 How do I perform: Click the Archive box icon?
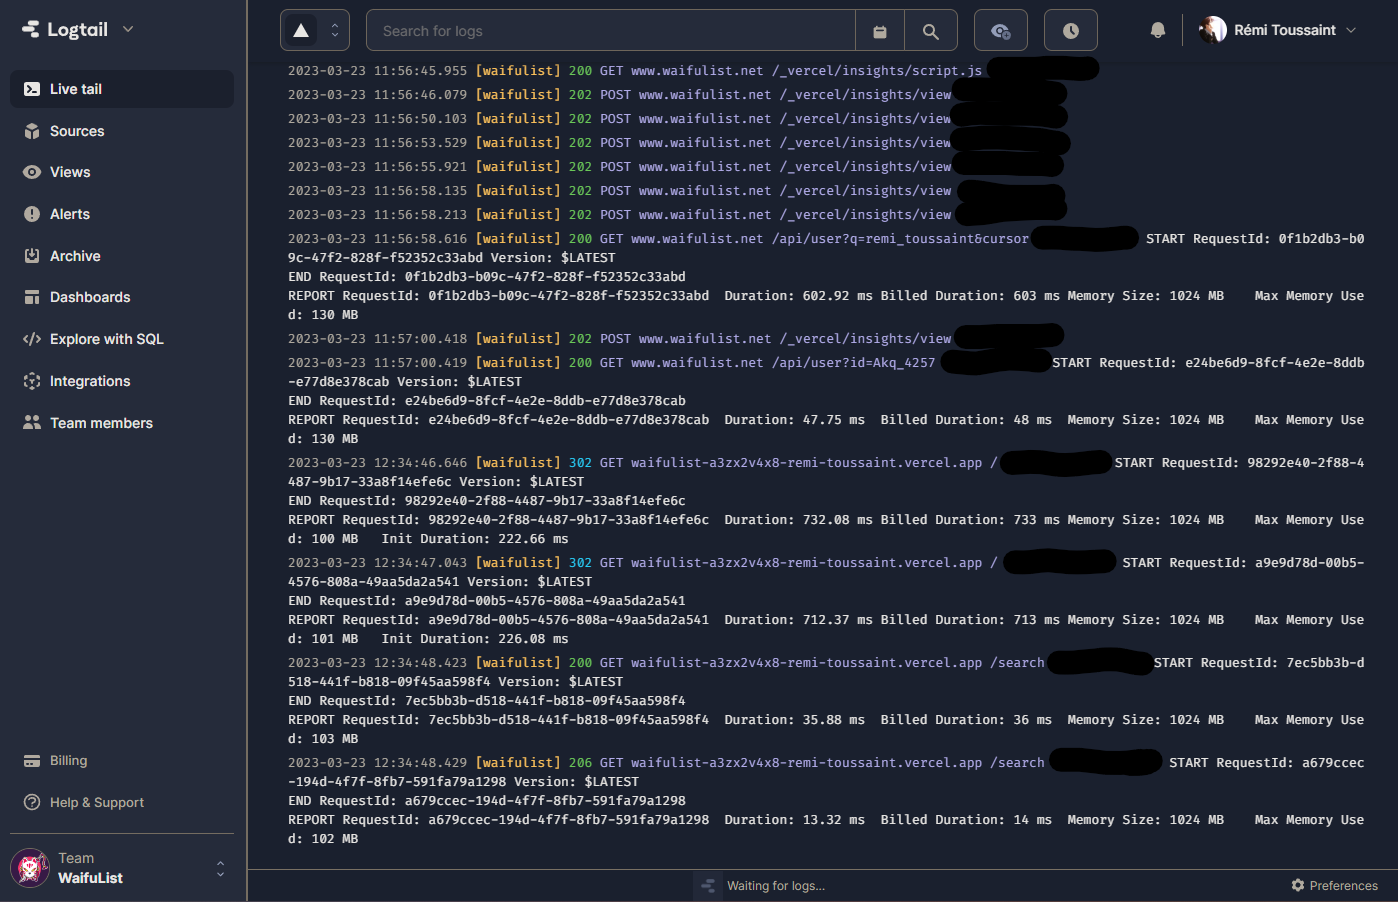[32, 256]
